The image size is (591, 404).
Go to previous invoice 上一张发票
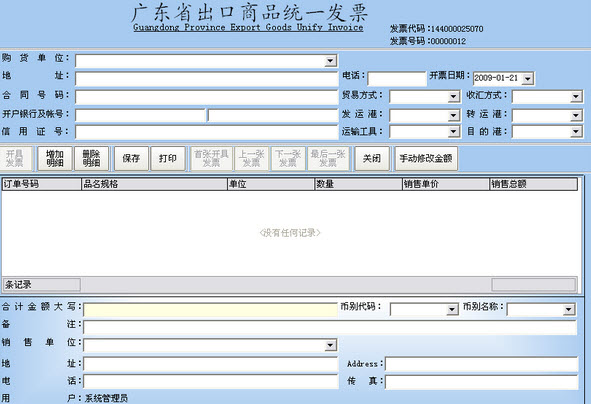[x=251, y=159]
